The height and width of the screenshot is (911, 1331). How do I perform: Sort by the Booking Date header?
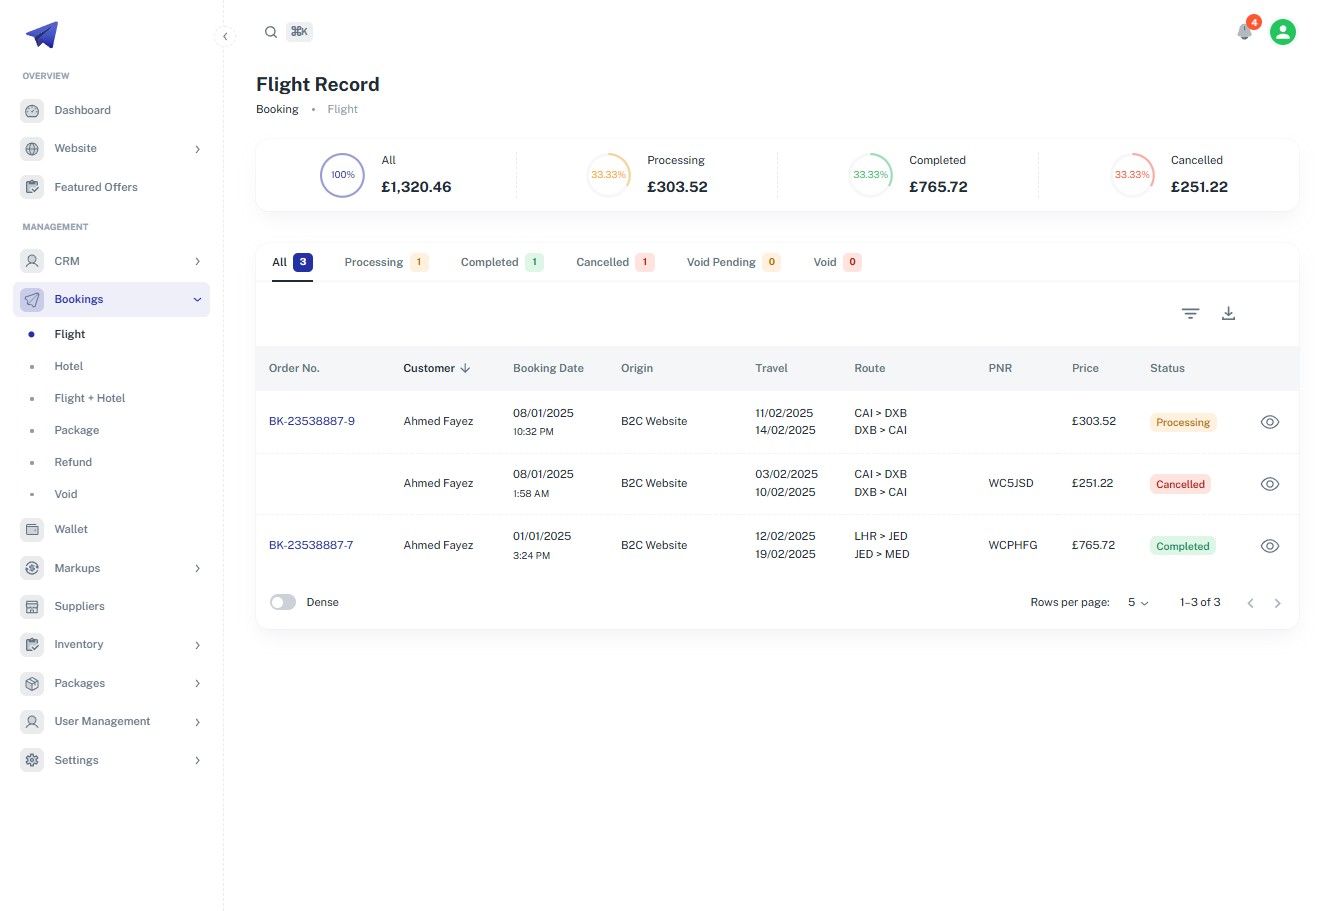[548, 368]
